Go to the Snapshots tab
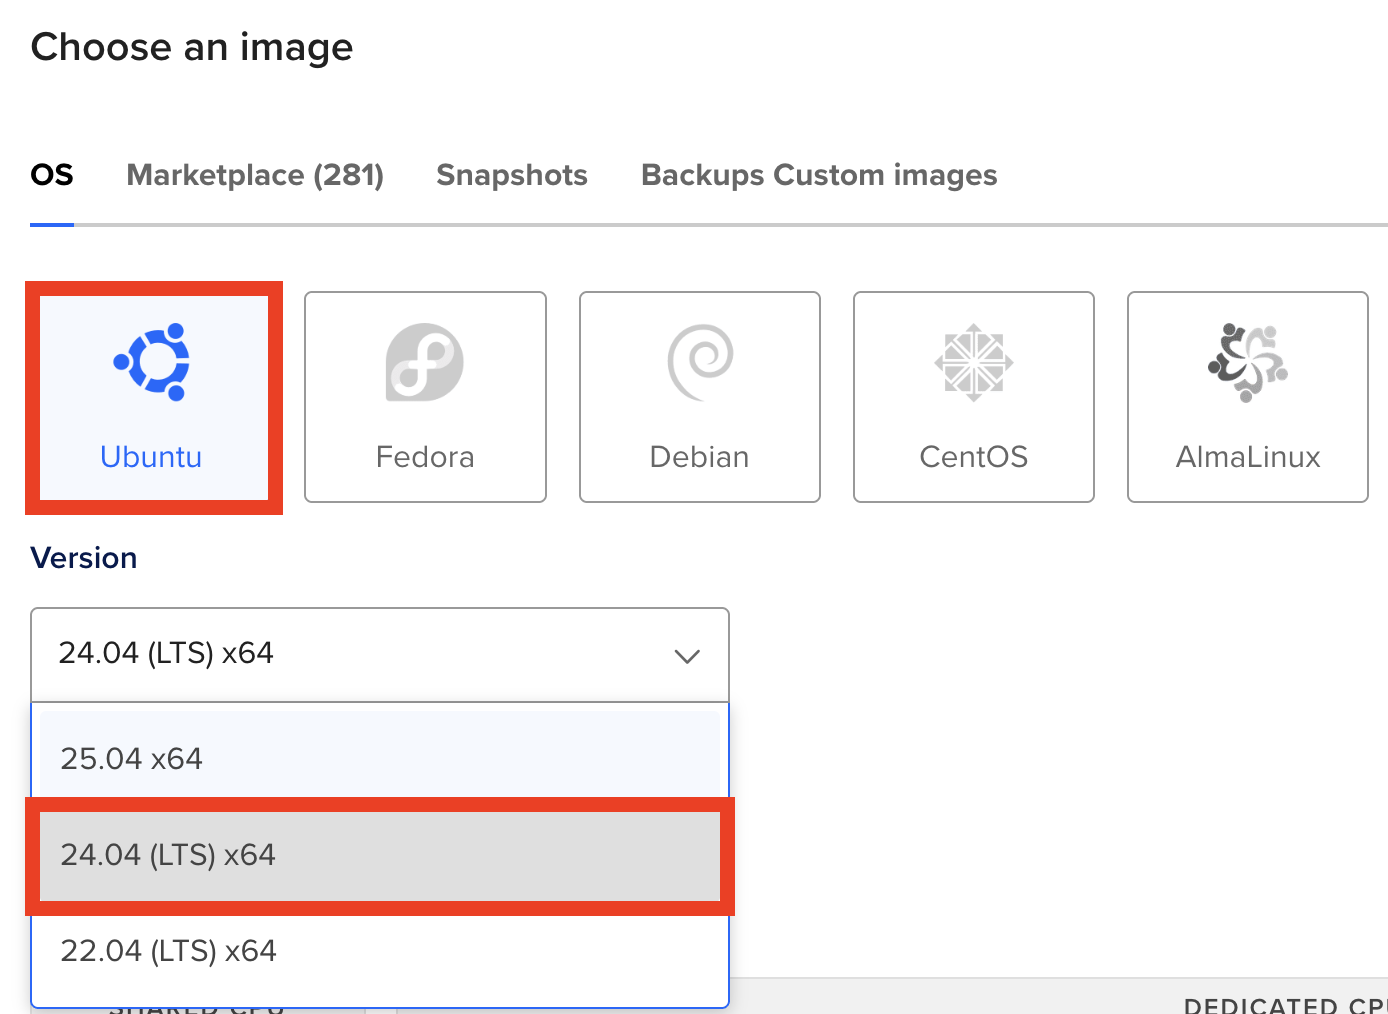The height and width of the screenshot is (1014, 1388). 512,175
